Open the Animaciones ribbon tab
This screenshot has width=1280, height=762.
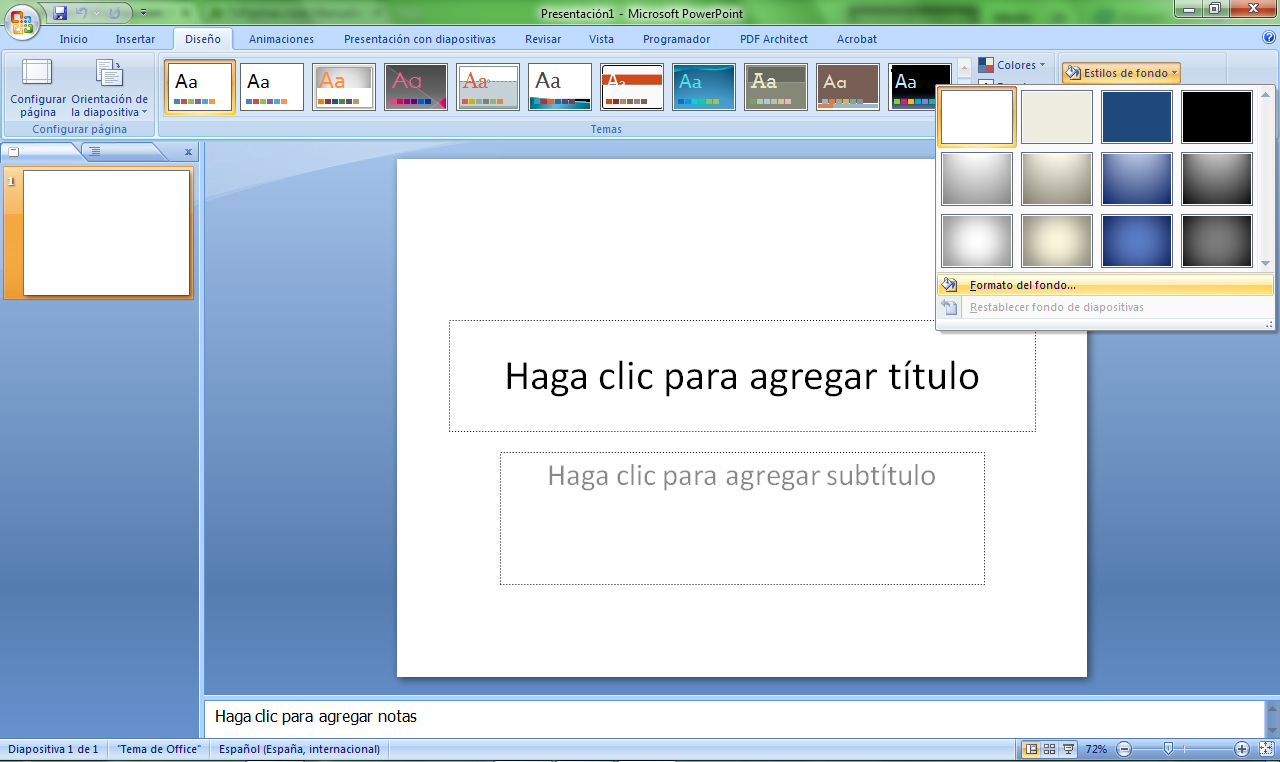coord(281,39)
